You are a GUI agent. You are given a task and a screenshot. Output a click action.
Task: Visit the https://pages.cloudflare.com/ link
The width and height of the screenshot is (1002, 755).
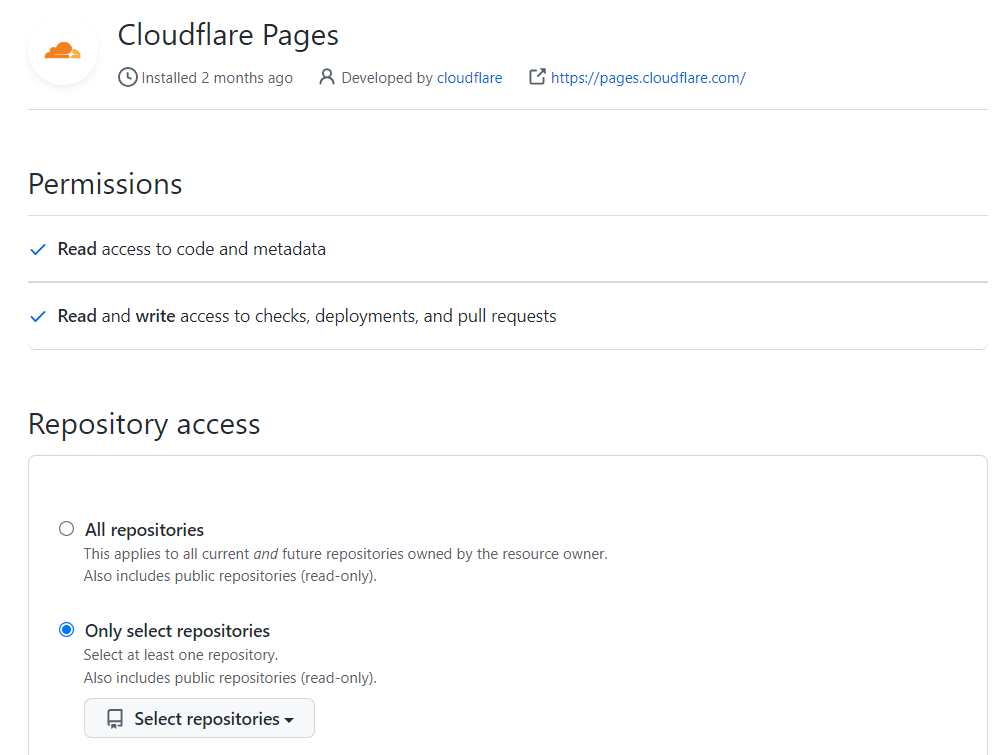pos(648,78)
